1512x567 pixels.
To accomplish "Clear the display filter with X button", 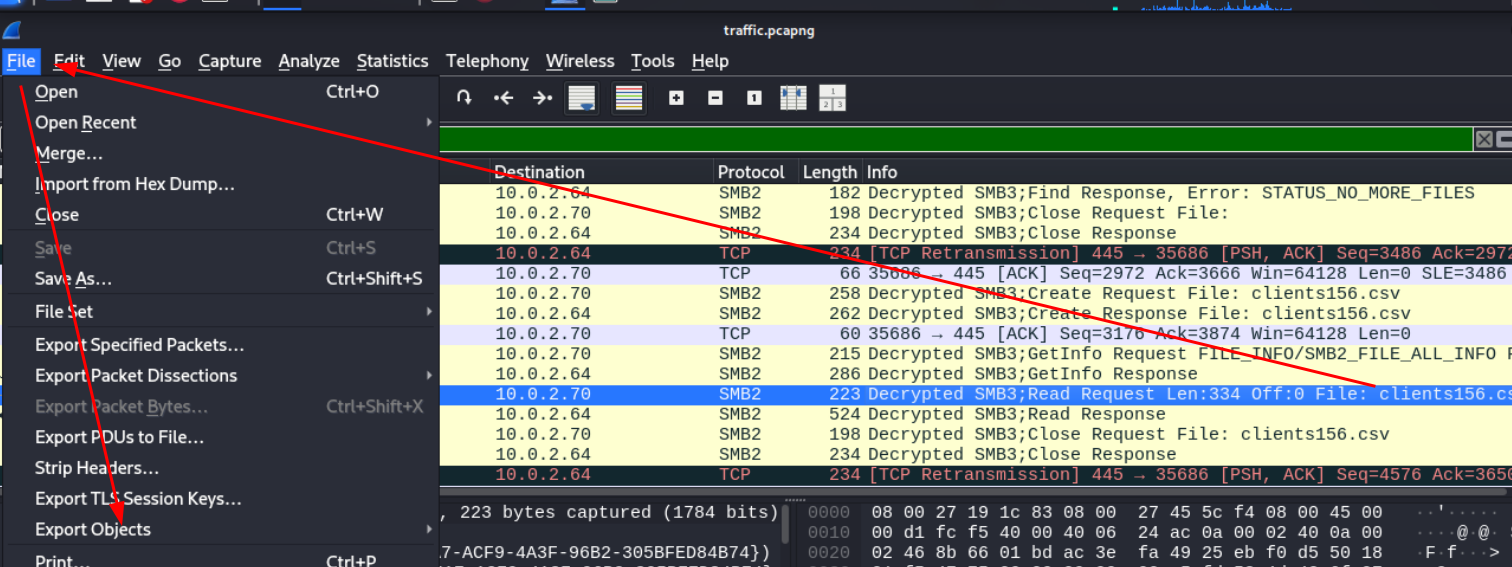I will (1484, 140).
